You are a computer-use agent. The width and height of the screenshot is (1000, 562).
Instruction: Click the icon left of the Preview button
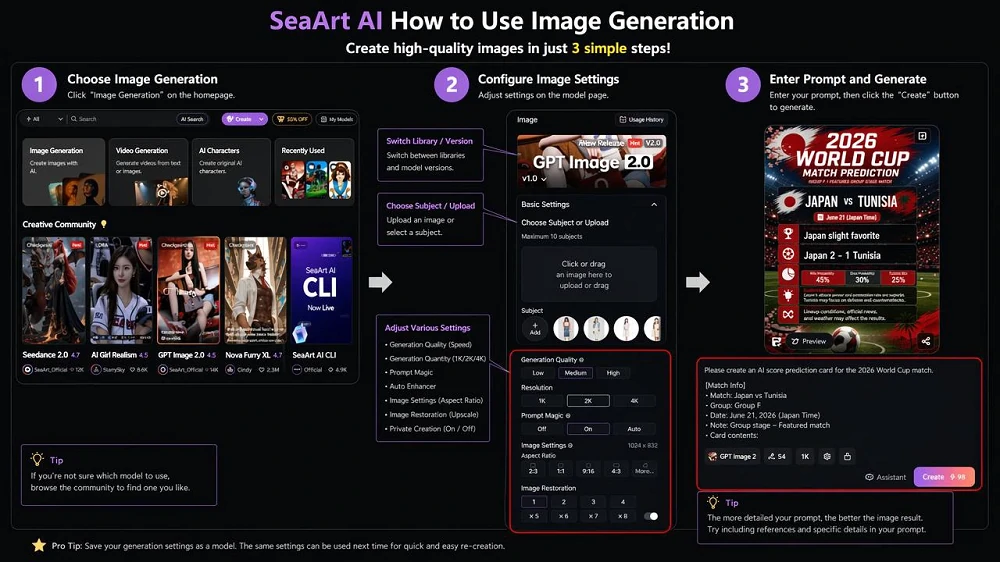point(776,341)
